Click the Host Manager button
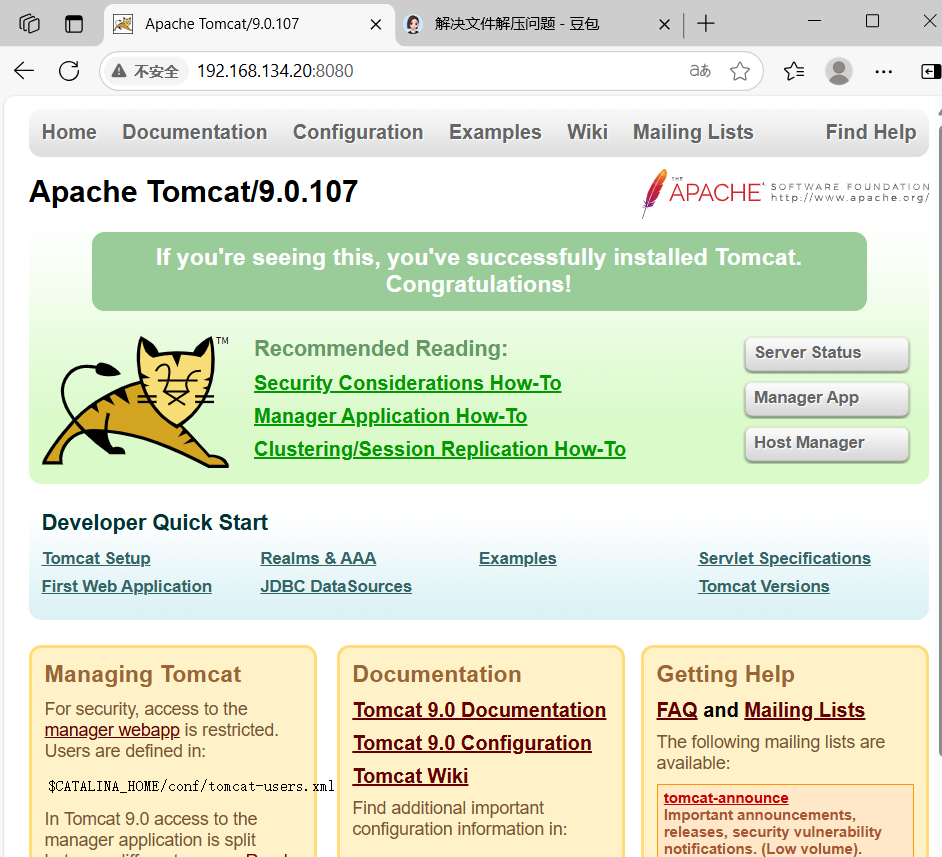Screen dimensions: 942x857 (x=827, y=444)
